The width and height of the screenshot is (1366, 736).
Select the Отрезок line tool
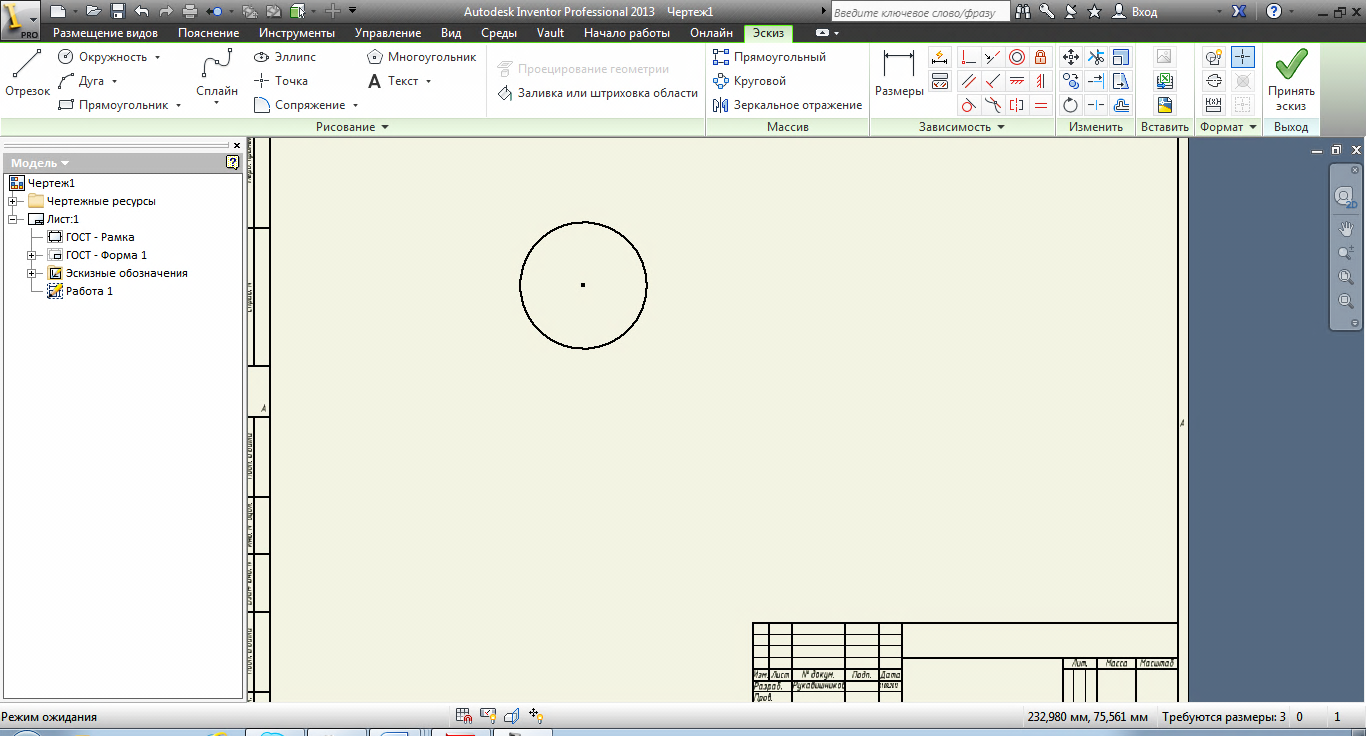27,73
